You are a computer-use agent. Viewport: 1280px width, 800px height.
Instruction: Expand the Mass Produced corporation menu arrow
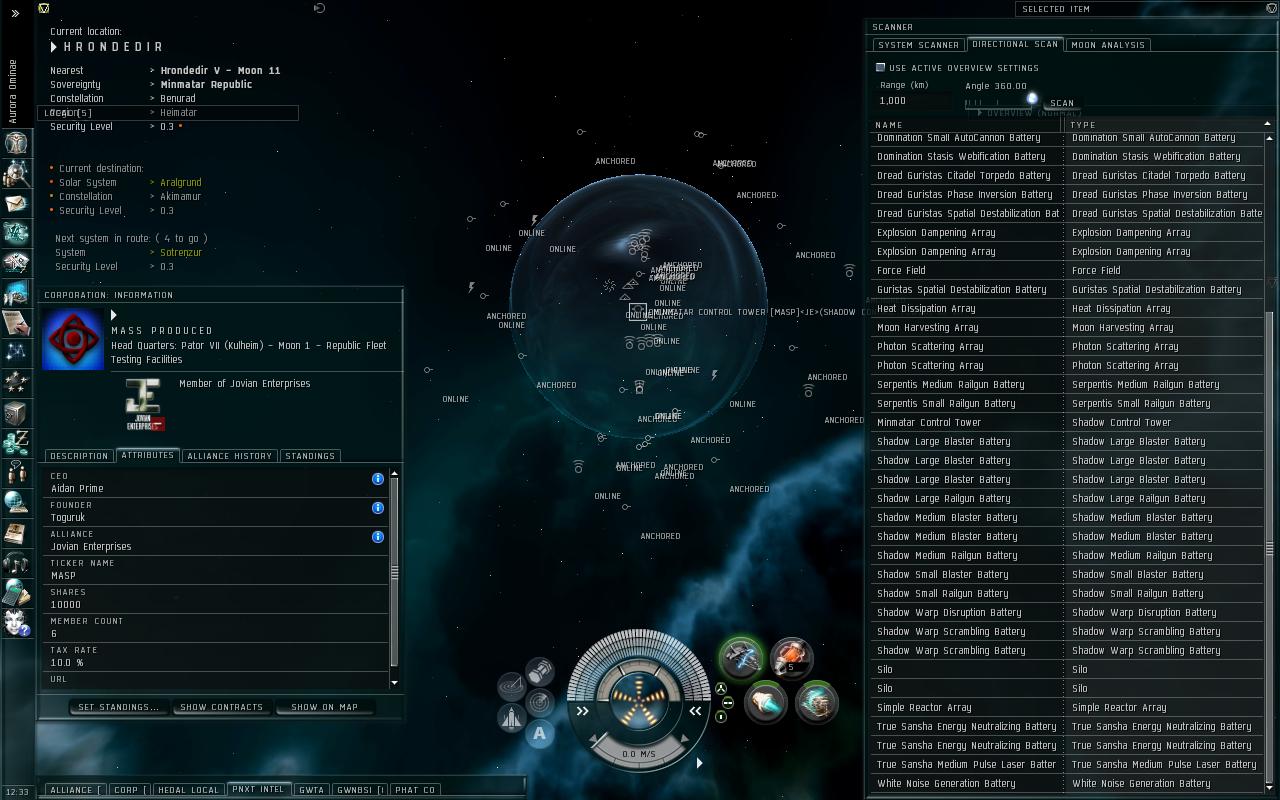114,316
